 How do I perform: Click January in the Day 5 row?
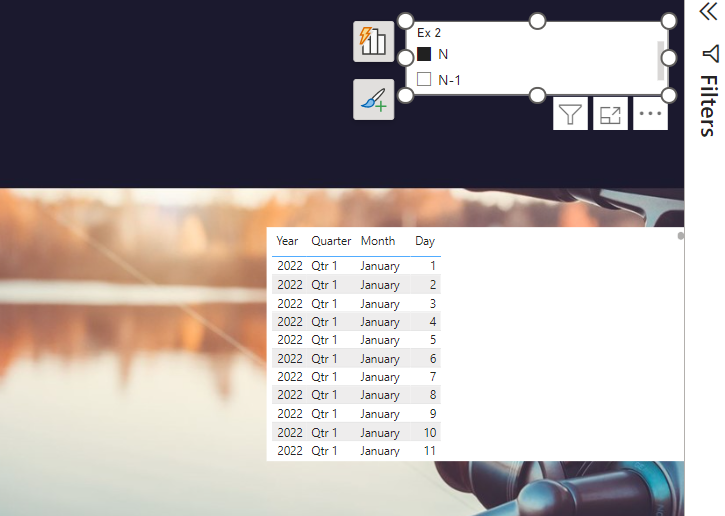(380, 340)
